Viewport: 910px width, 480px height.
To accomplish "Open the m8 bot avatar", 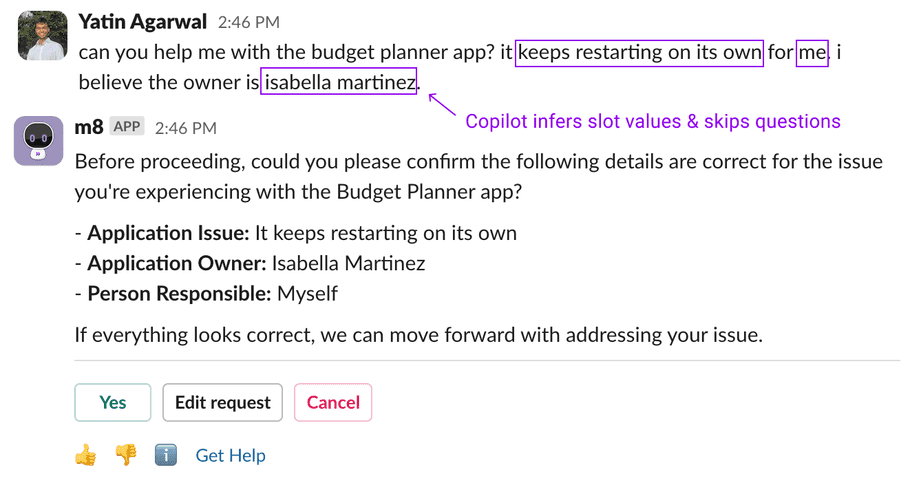I will click(x=38, y=141).
